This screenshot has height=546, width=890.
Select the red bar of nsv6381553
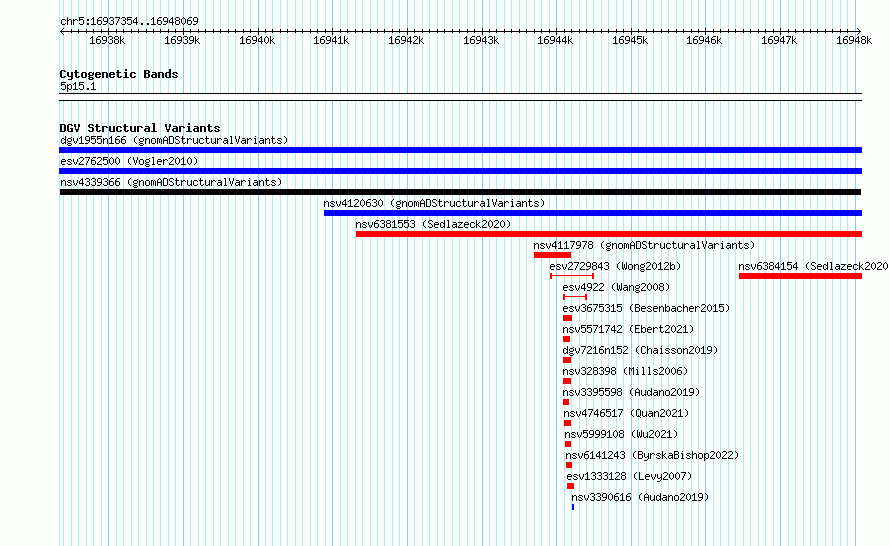click(x=608, y=234)
